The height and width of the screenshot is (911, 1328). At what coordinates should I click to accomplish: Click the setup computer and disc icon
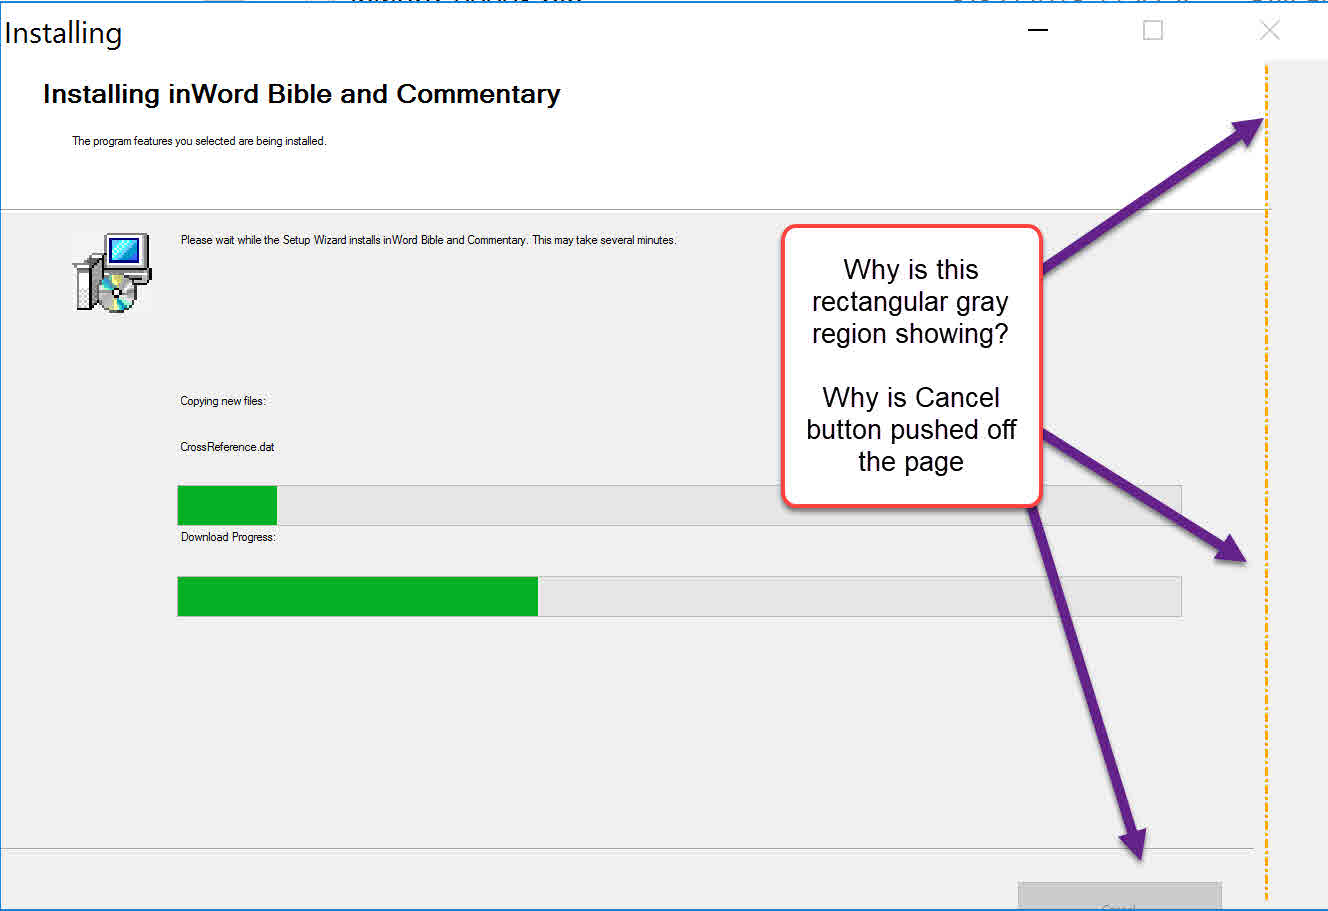tap(112, 273)
